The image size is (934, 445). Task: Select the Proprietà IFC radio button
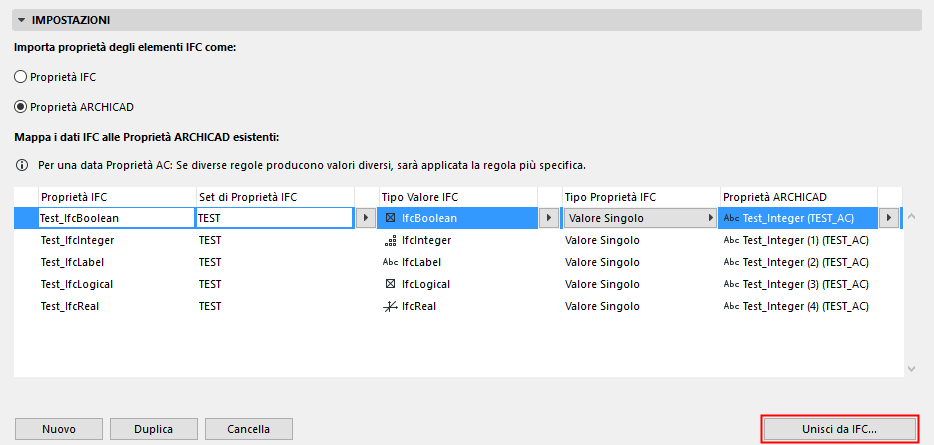tap(21, 76)
